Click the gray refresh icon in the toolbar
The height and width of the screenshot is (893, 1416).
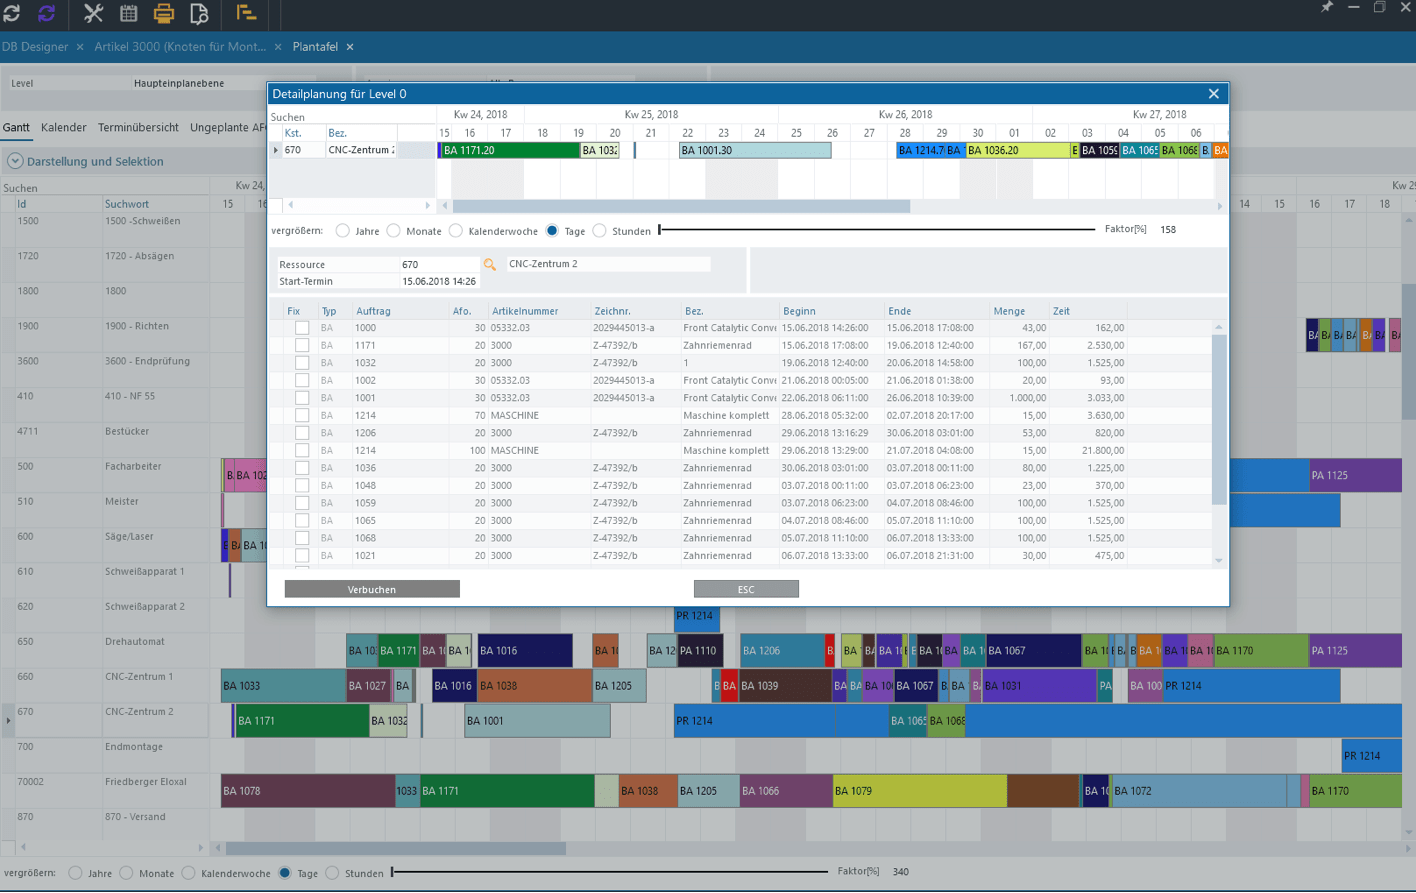14,14
